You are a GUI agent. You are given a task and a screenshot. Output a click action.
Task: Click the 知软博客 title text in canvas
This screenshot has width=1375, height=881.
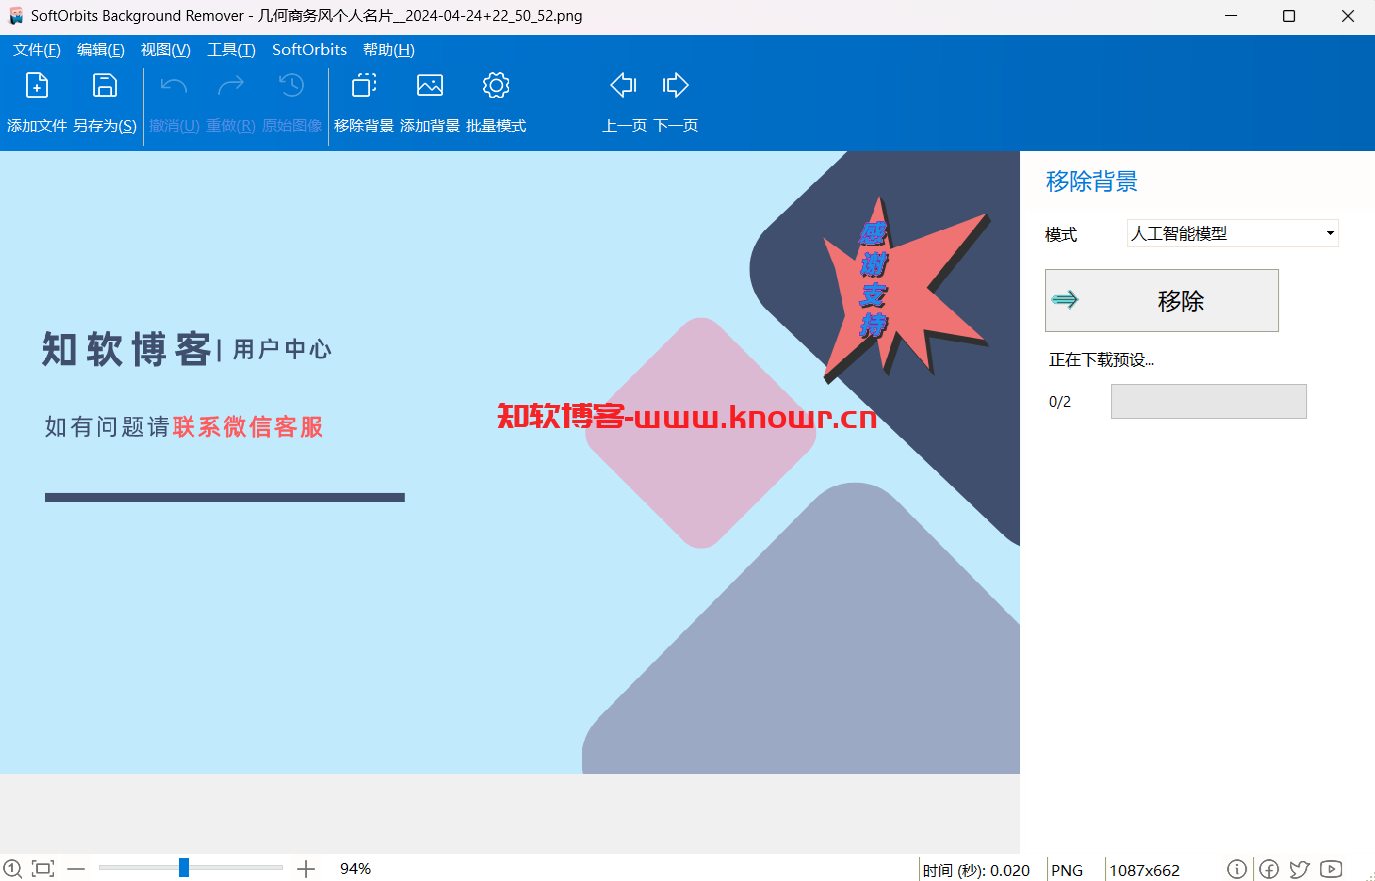coord(127,349)
